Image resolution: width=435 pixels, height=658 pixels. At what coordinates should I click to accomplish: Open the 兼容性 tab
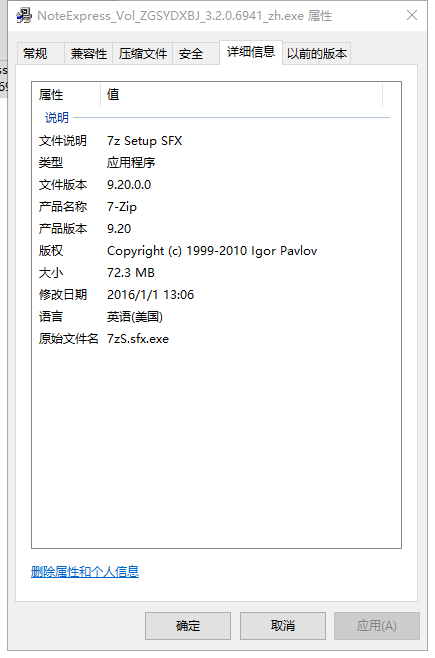[89, 54]
